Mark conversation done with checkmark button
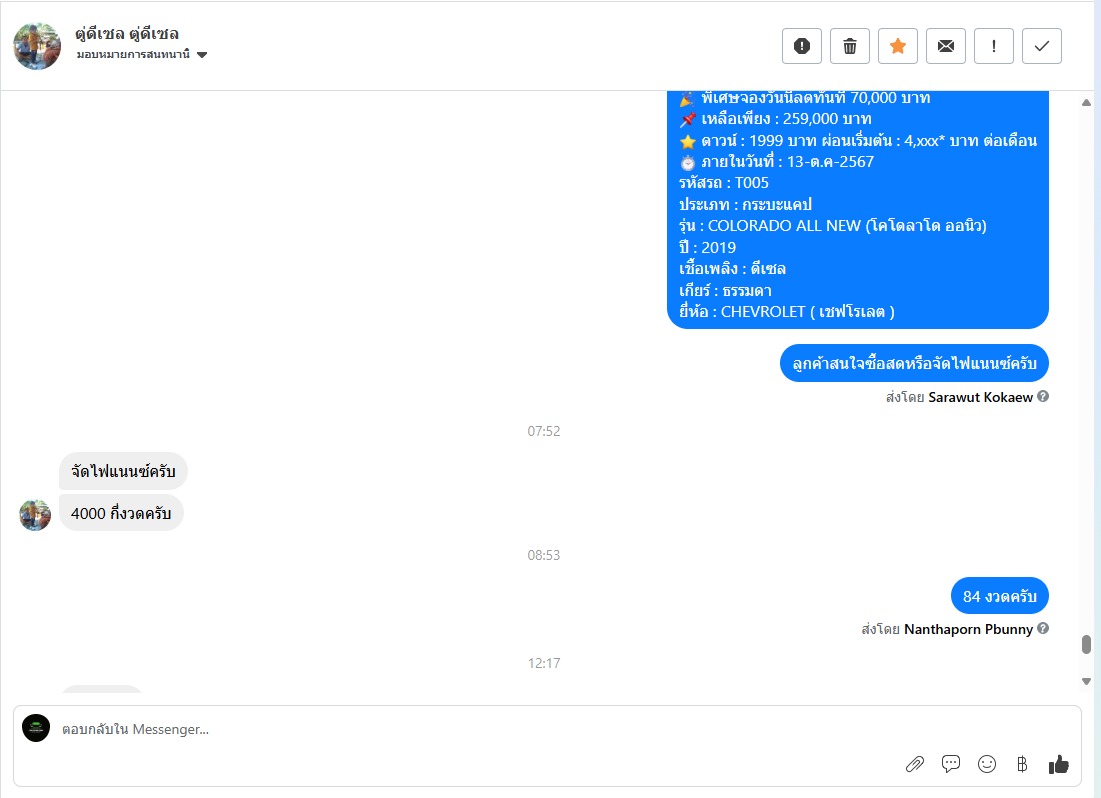Image resolution: width=1101 pixels, height=798 pixels. tap(1042, 46)
